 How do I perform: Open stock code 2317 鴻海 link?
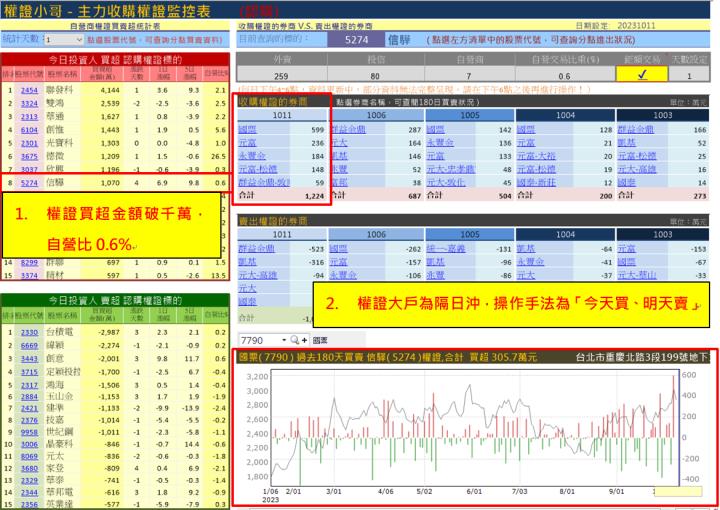tap(29, 385)
